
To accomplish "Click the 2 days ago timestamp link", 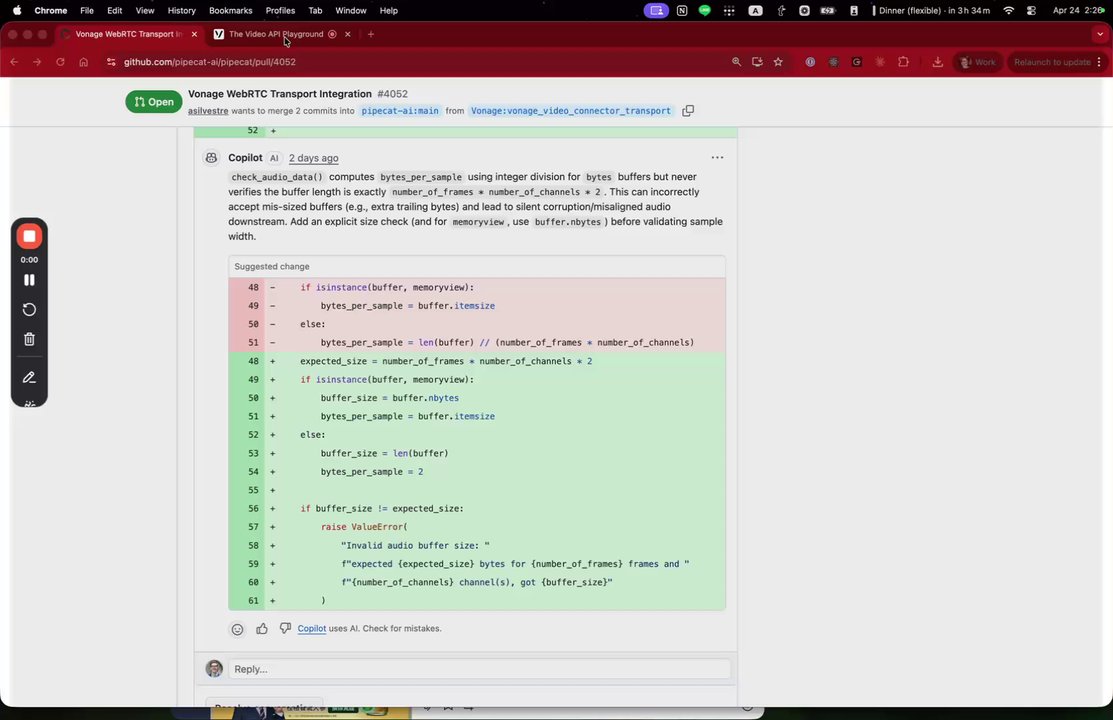I will tap(313, 158).
